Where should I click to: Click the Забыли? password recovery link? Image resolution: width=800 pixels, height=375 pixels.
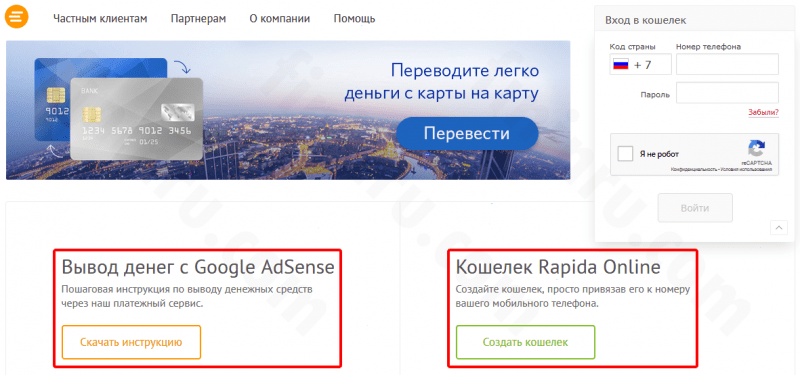(x=763, y=112)
